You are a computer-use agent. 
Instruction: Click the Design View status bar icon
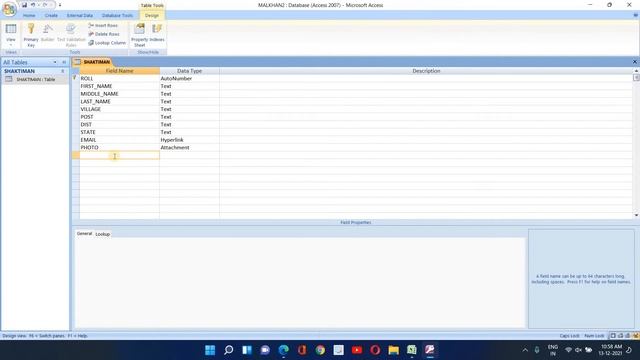(636, 336)
